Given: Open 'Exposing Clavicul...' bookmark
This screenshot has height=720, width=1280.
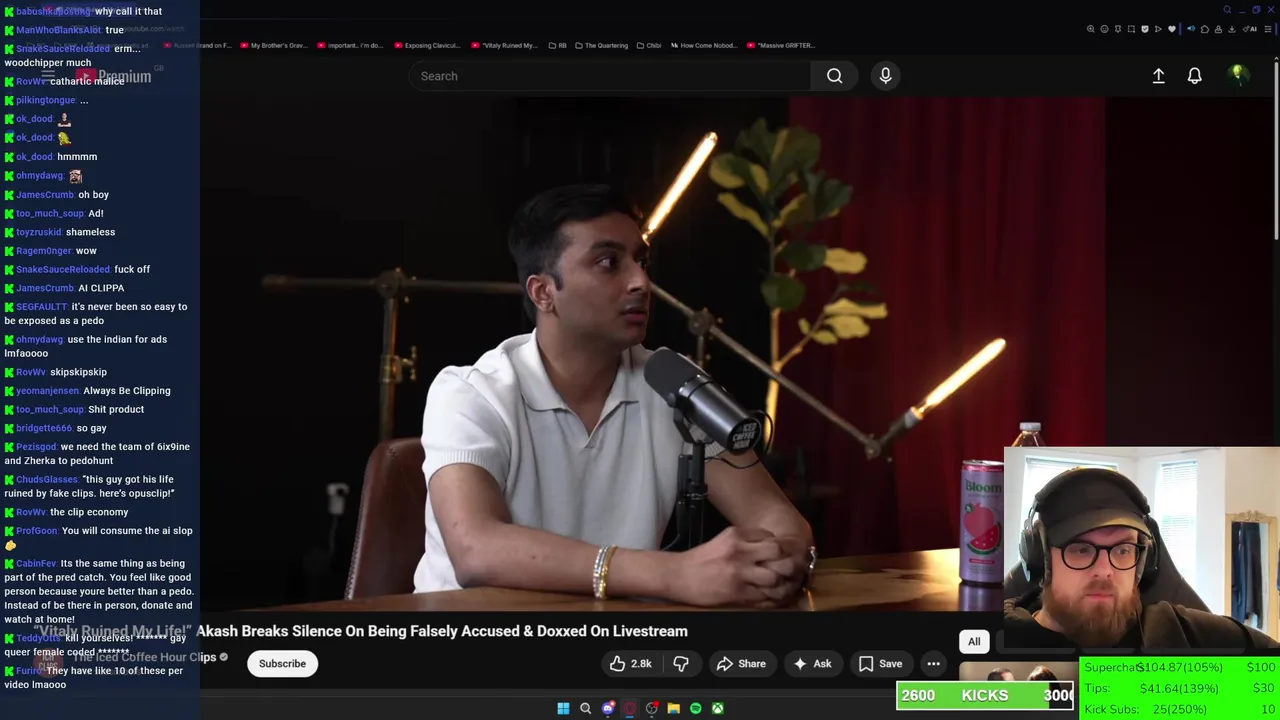Looking at the screenshot, I should 427,45.
